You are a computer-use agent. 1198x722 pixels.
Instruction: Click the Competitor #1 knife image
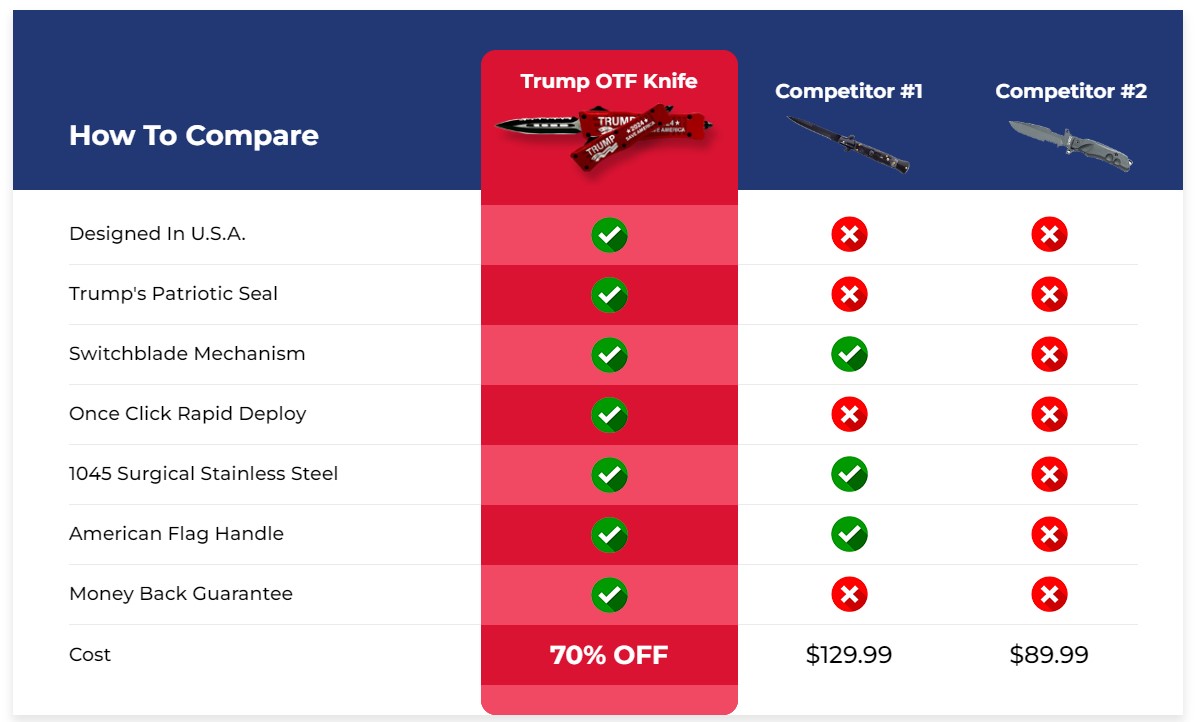click(x=848, y=144)
